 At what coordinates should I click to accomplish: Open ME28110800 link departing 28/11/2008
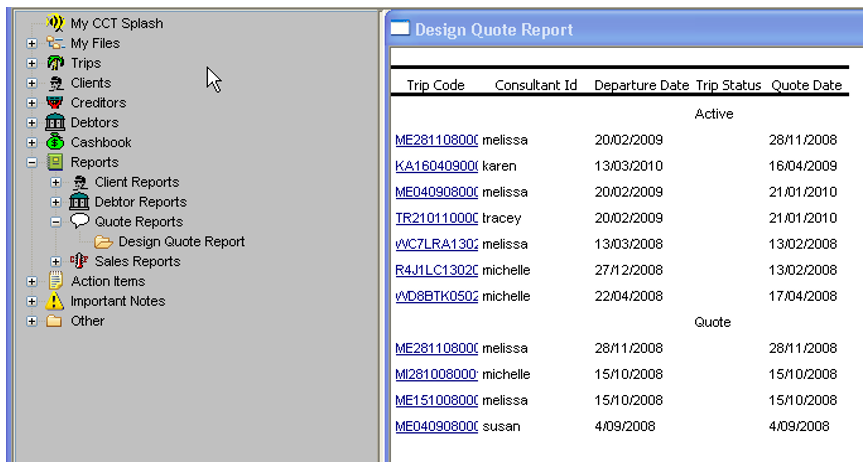pyautogui.click(x=436, y=348)
